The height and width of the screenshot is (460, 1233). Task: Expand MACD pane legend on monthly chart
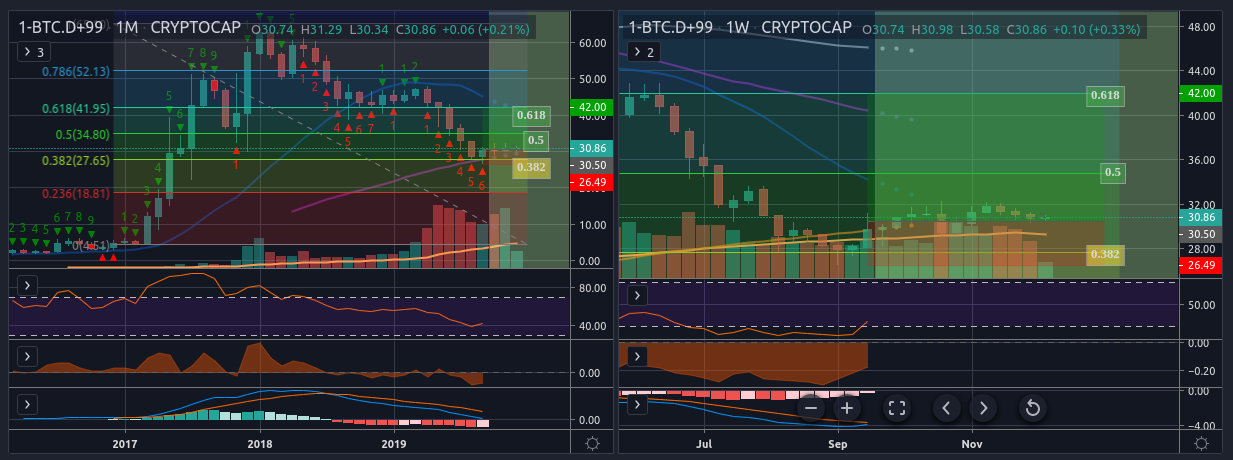tap(27, 403)
